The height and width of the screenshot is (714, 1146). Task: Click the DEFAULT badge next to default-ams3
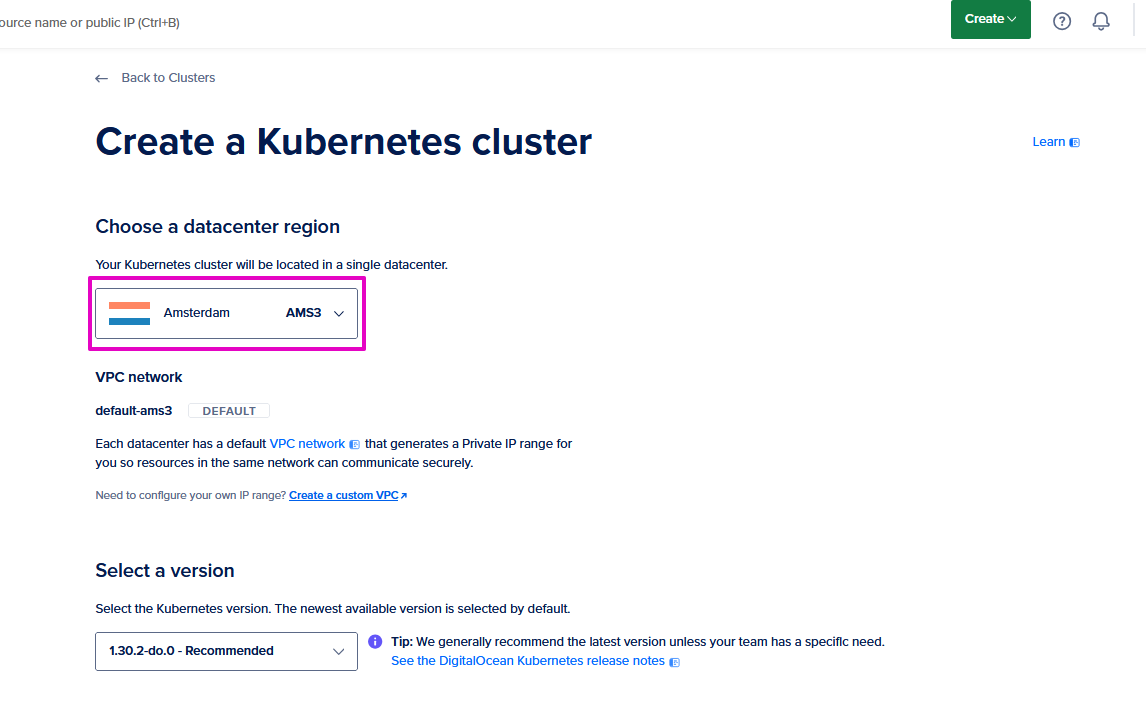[229, 411]
